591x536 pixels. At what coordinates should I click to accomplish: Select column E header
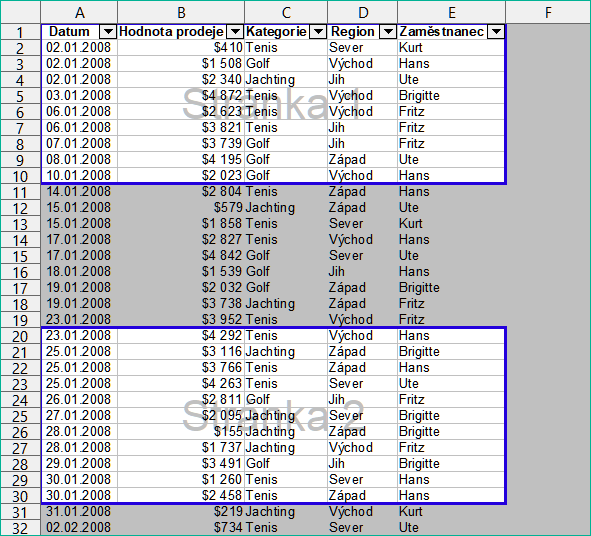[x=452, y=12]
